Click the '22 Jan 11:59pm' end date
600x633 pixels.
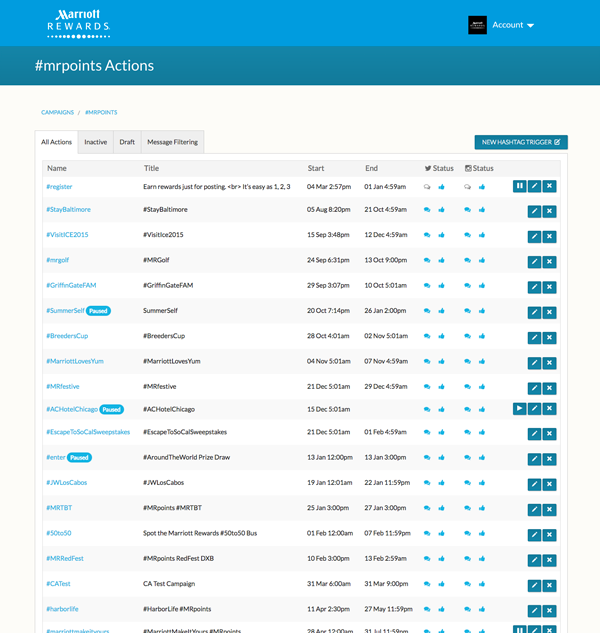tap(387, 482)
